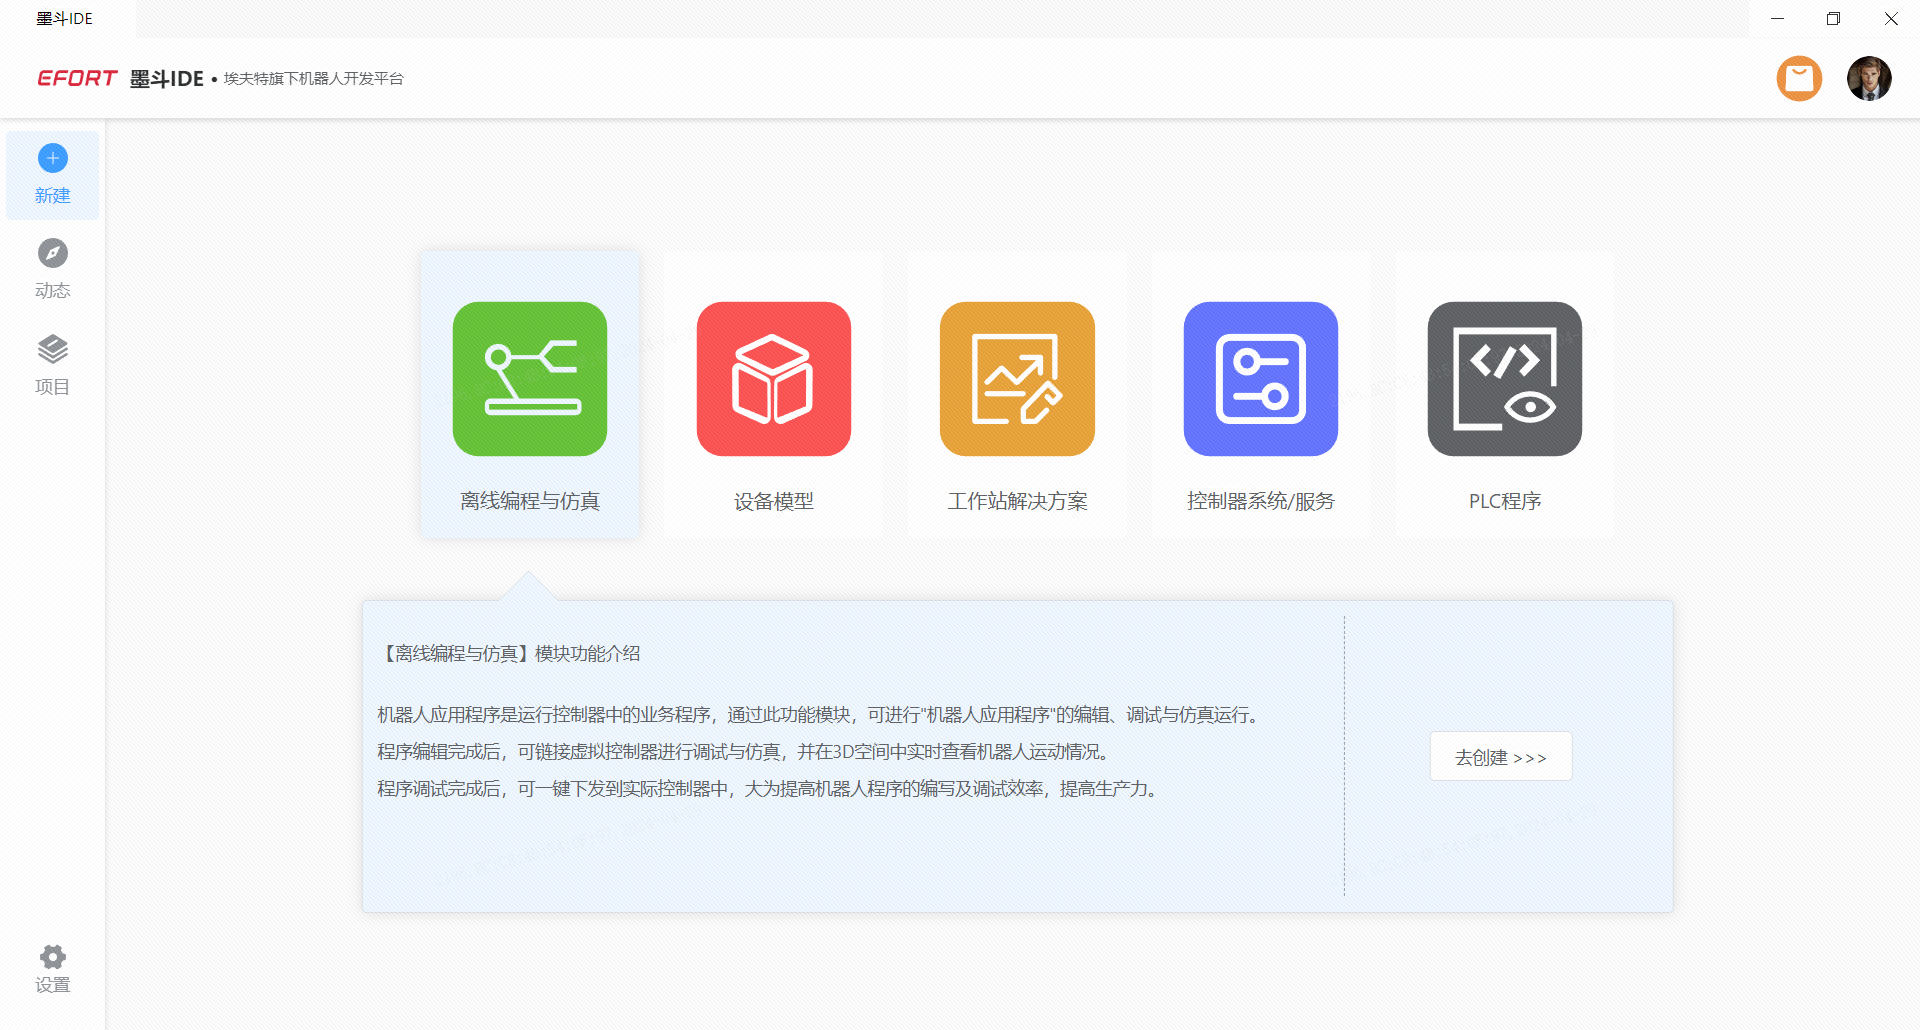Viewport: 1920px width, 1030px height.
Task: Select the blue 控制器系统/服务 icon
Action: click(1260, 379)
